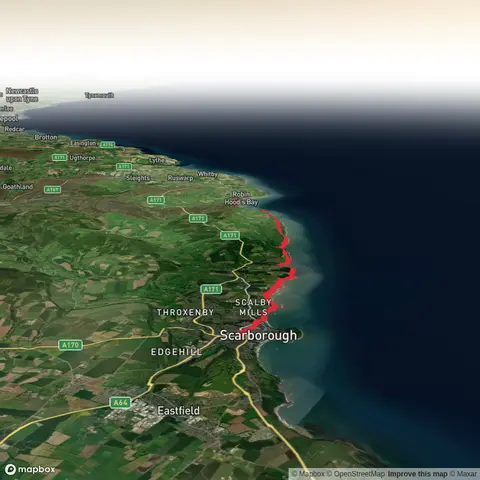Open the © Mapbox attribution link

pos(308,474)
